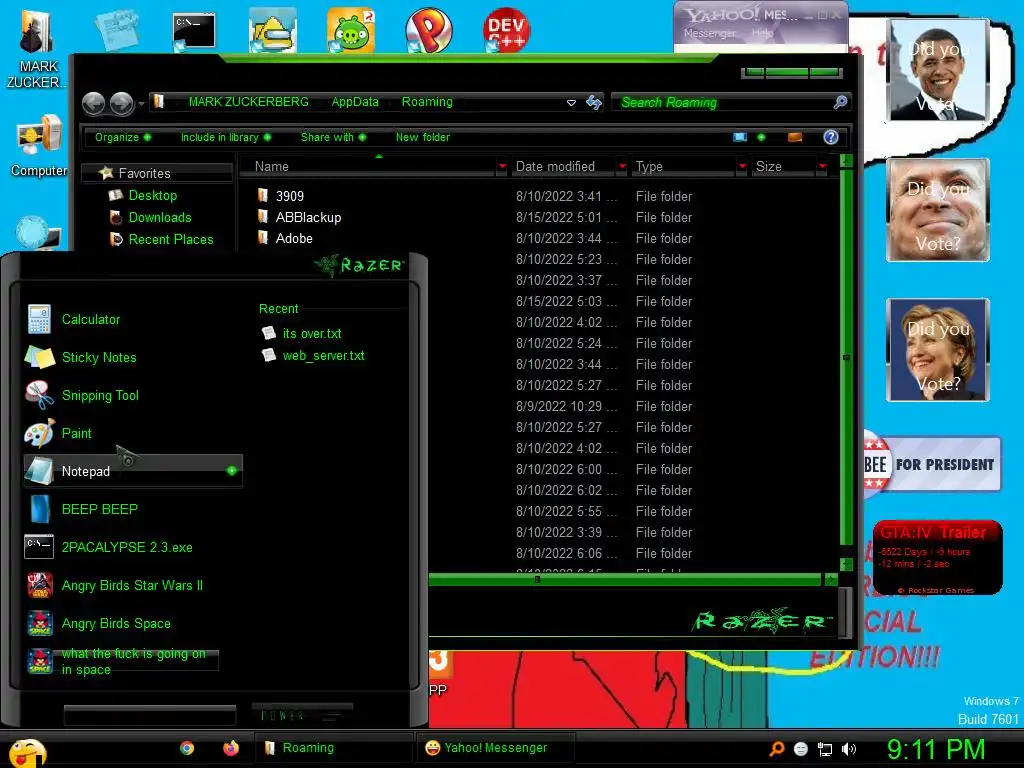The height and width of the screenshot is (768, 1024).
Task: Open Command Prompt desktop shortcut
Action: 193,32
